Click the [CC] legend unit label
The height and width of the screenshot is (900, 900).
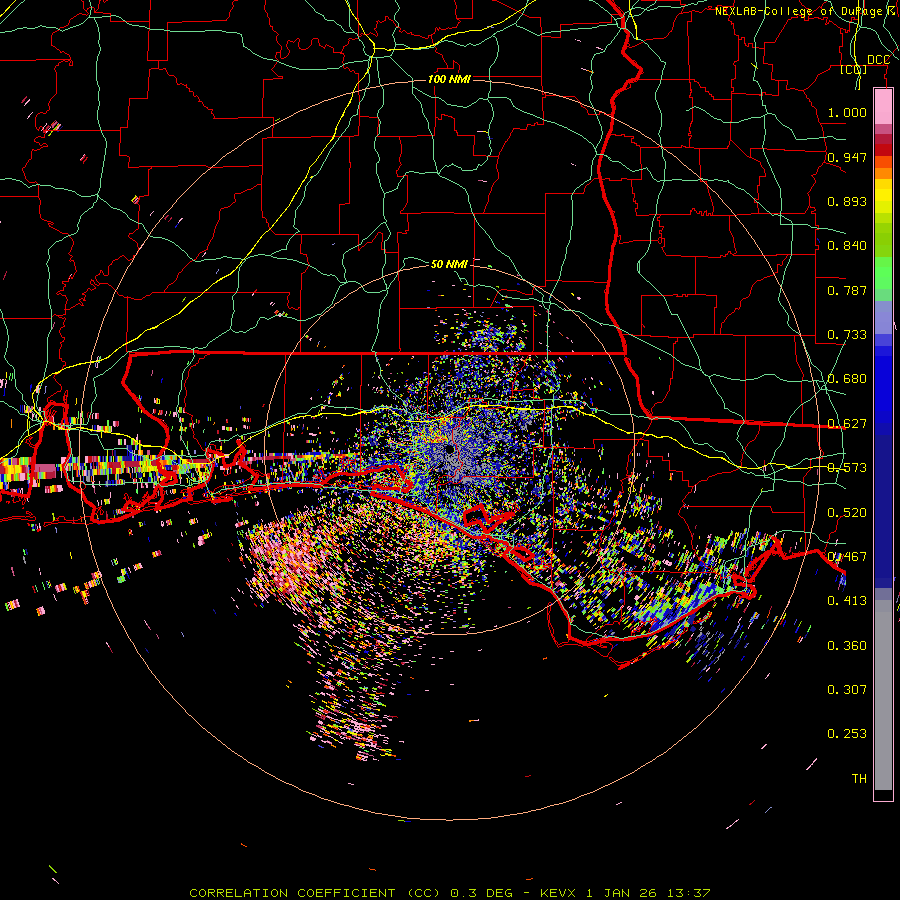[854, 69]
